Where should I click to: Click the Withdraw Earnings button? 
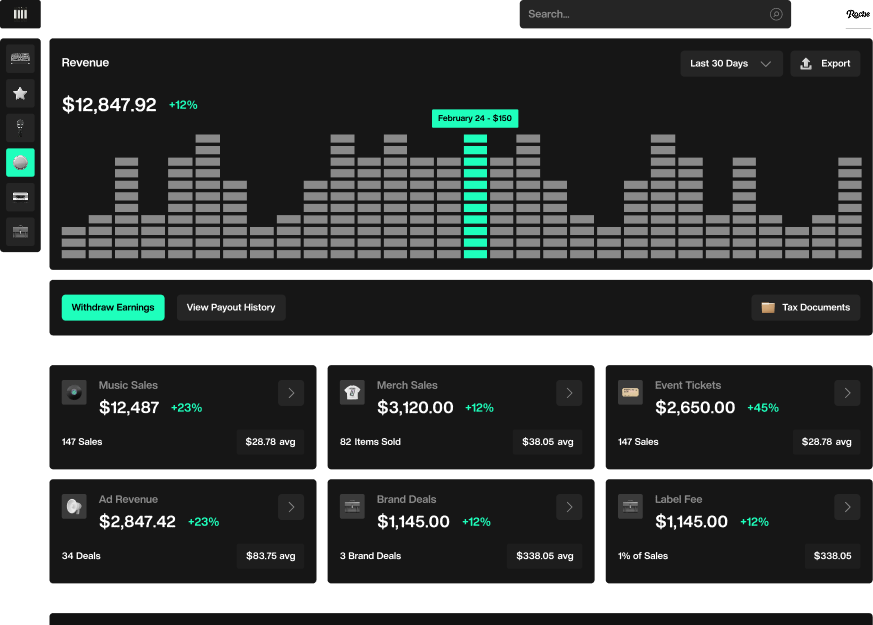click(x=113, y=307)
